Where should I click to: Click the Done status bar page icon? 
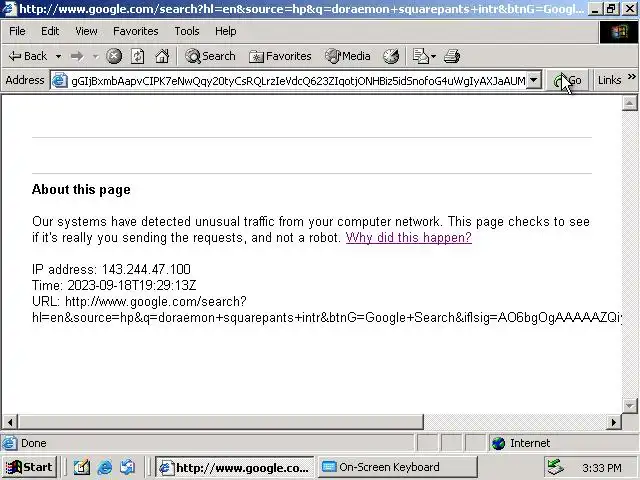(10, 443)
